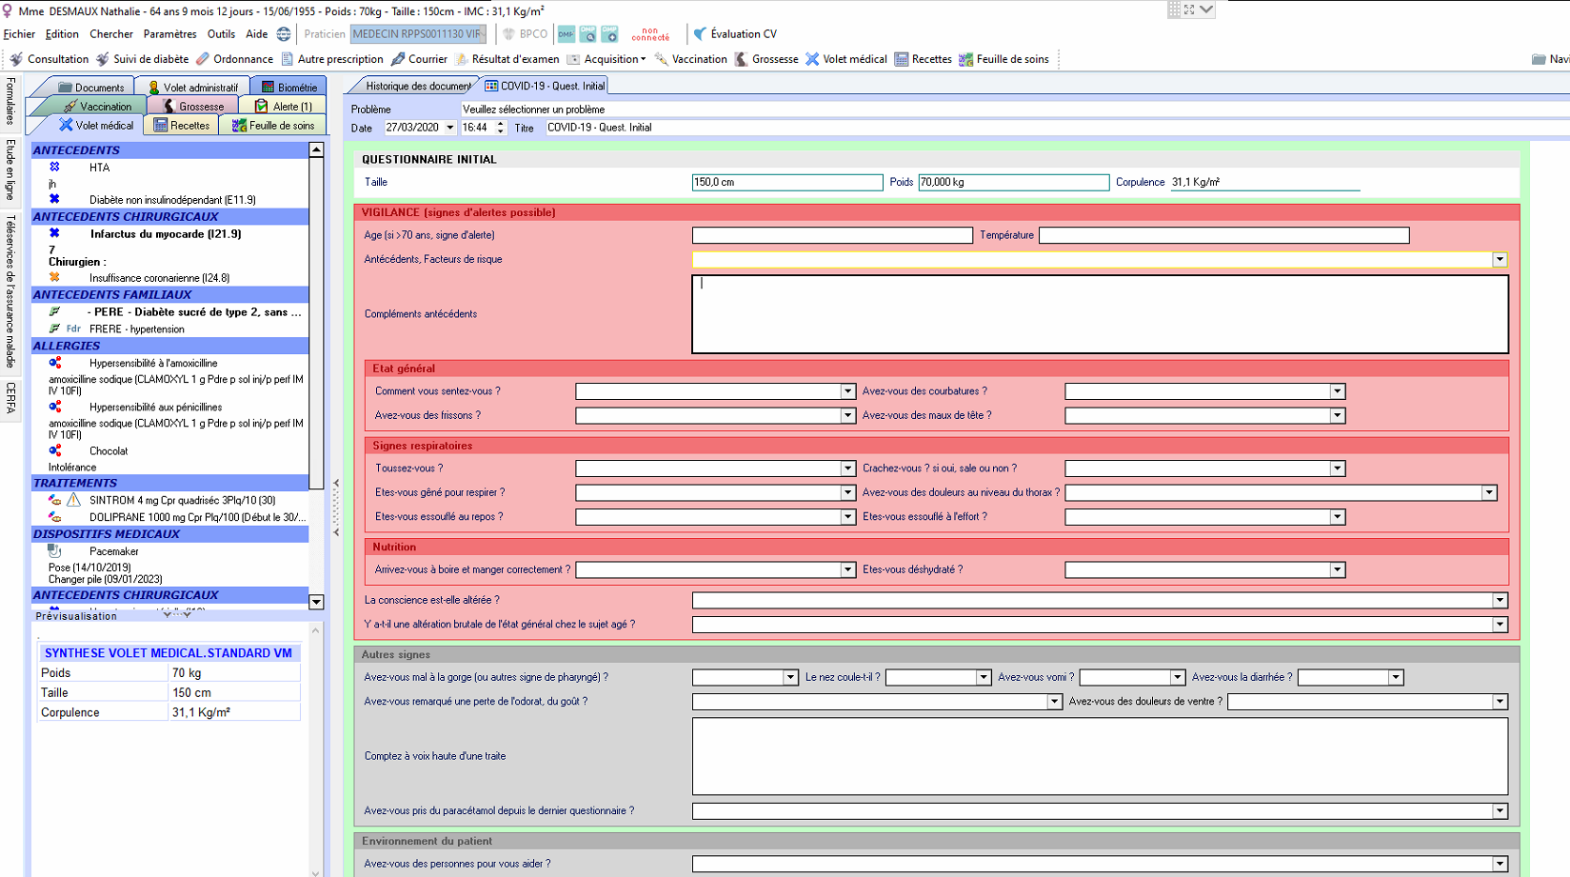Open the Alerte (1) tab
The height and width of the screenshot is (877, 1570).
tap(283, 106)
